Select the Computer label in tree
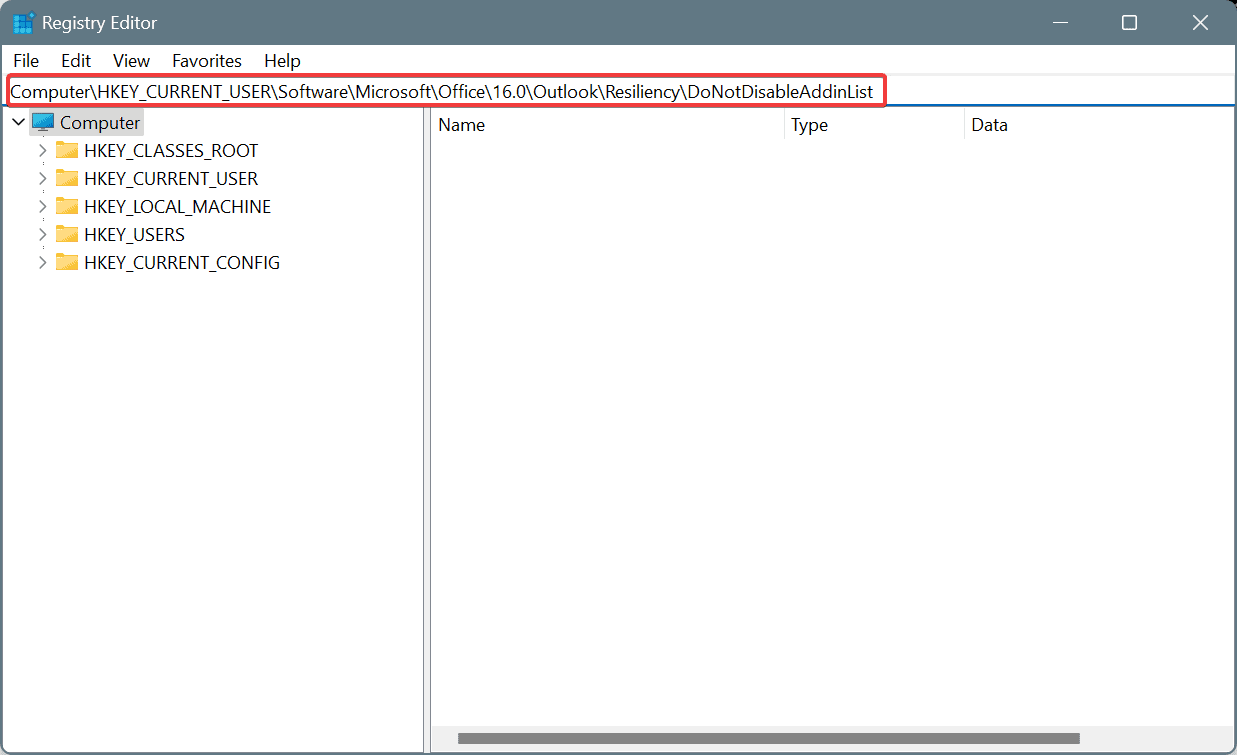 [x=100, y=123]
